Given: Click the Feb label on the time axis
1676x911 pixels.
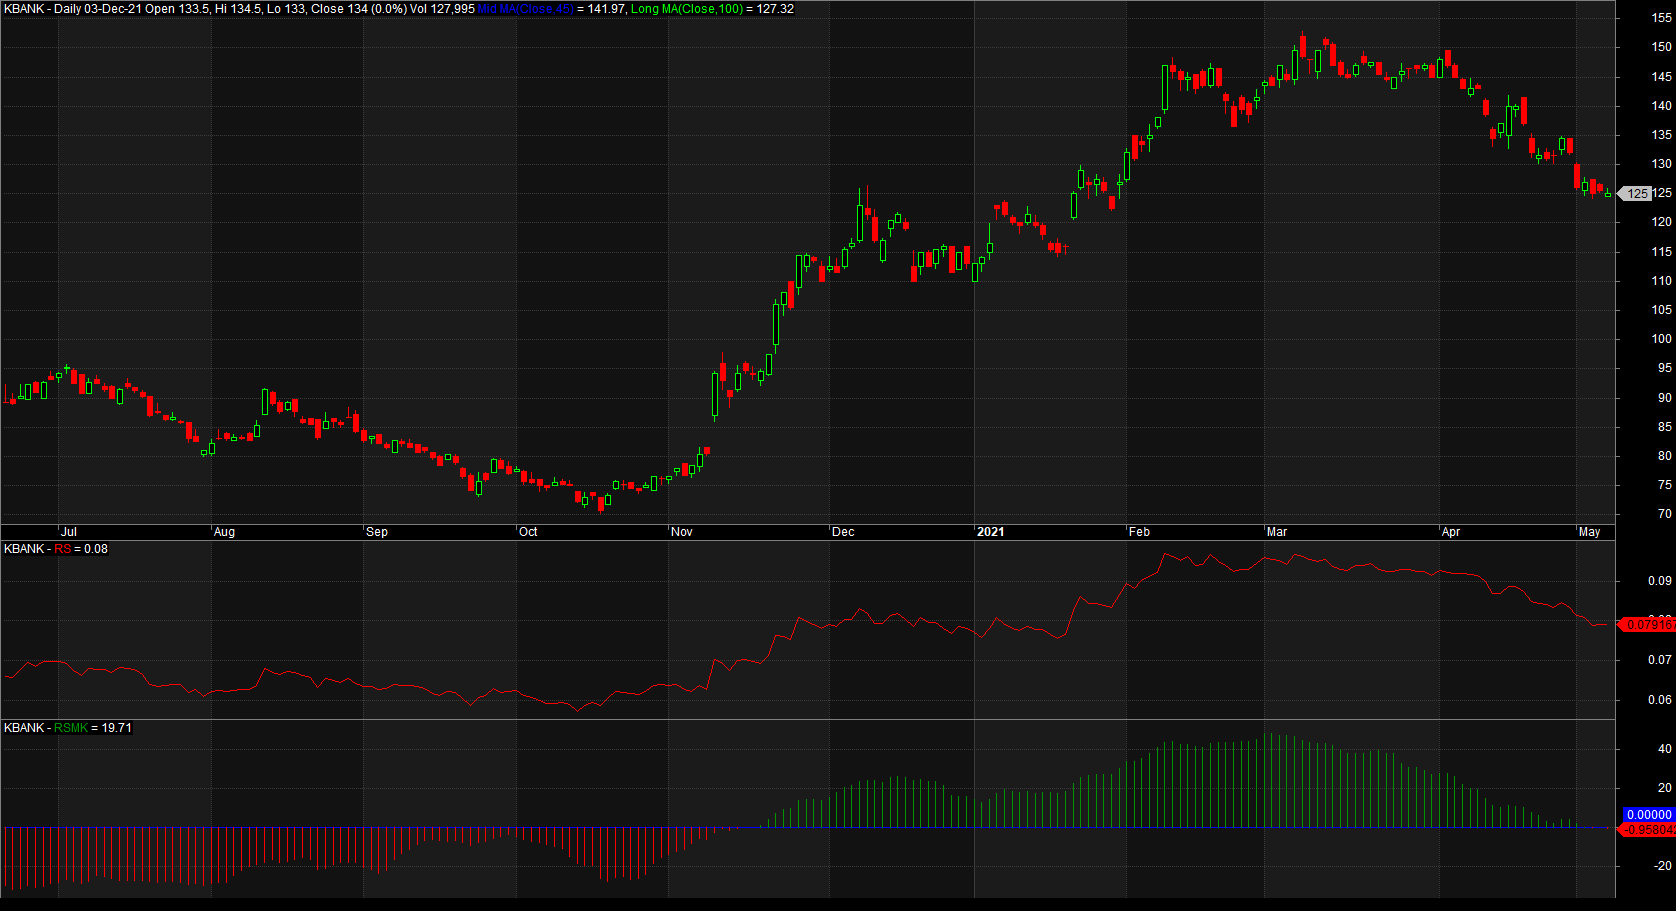Looking at the screenshot, I should pyautogui.click(x=1139, y=532).
